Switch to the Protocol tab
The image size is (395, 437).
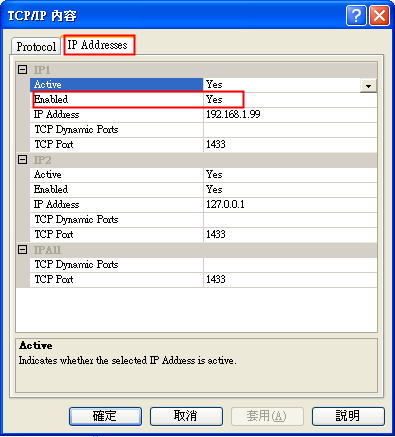pos(36,46)
